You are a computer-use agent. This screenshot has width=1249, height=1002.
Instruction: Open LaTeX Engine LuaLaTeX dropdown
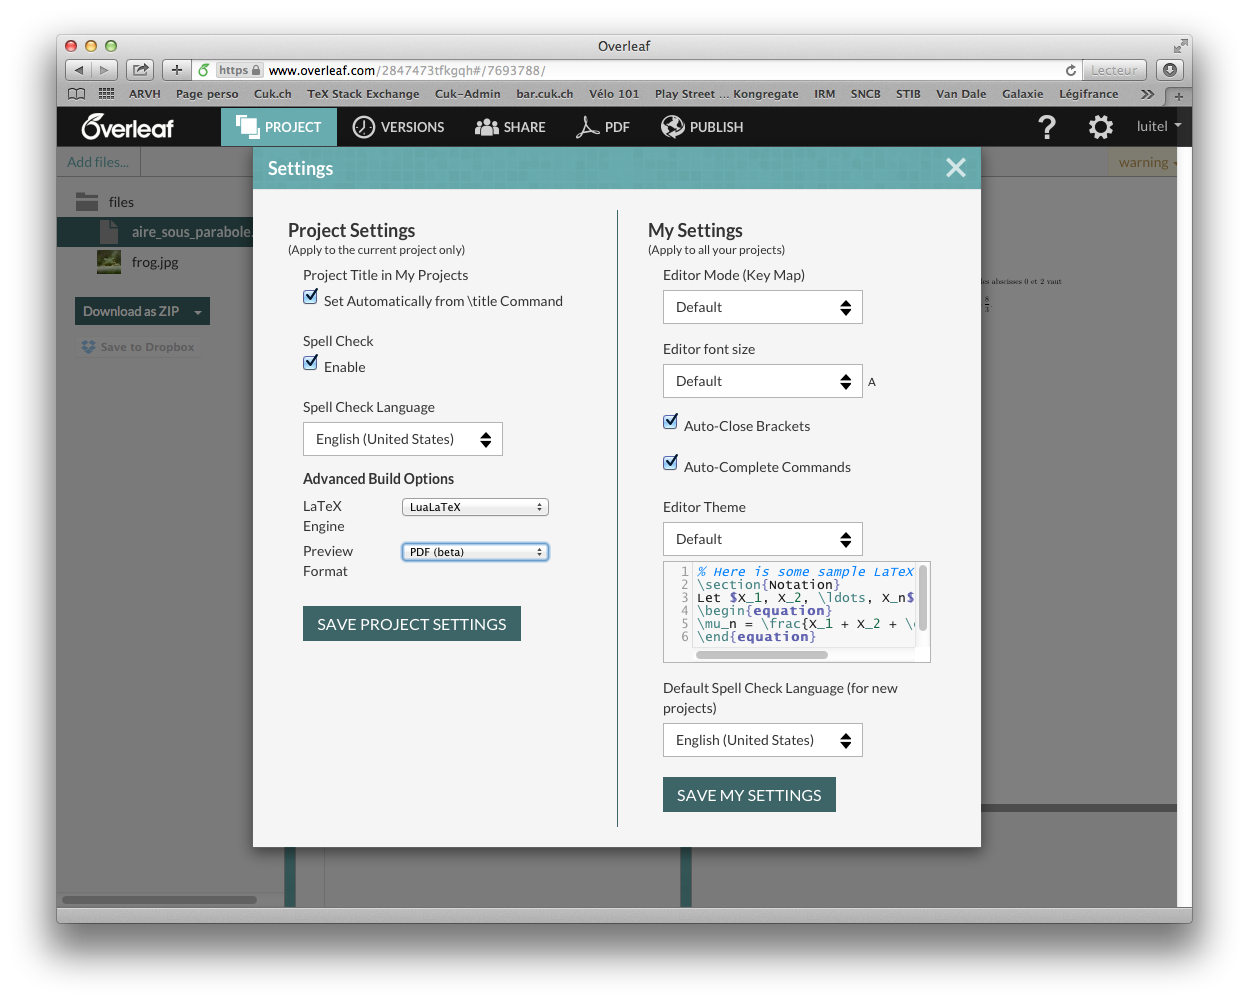pyautogui.click(x=475, y=507)
